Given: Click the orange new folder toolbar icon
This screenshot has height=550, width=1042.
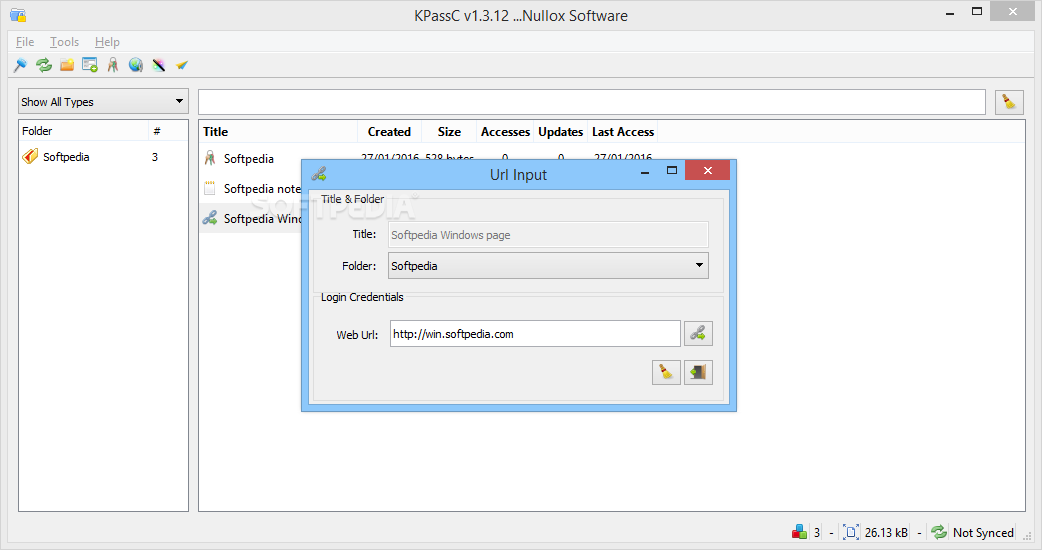Looking at the screenshot, I should point(67,65).
